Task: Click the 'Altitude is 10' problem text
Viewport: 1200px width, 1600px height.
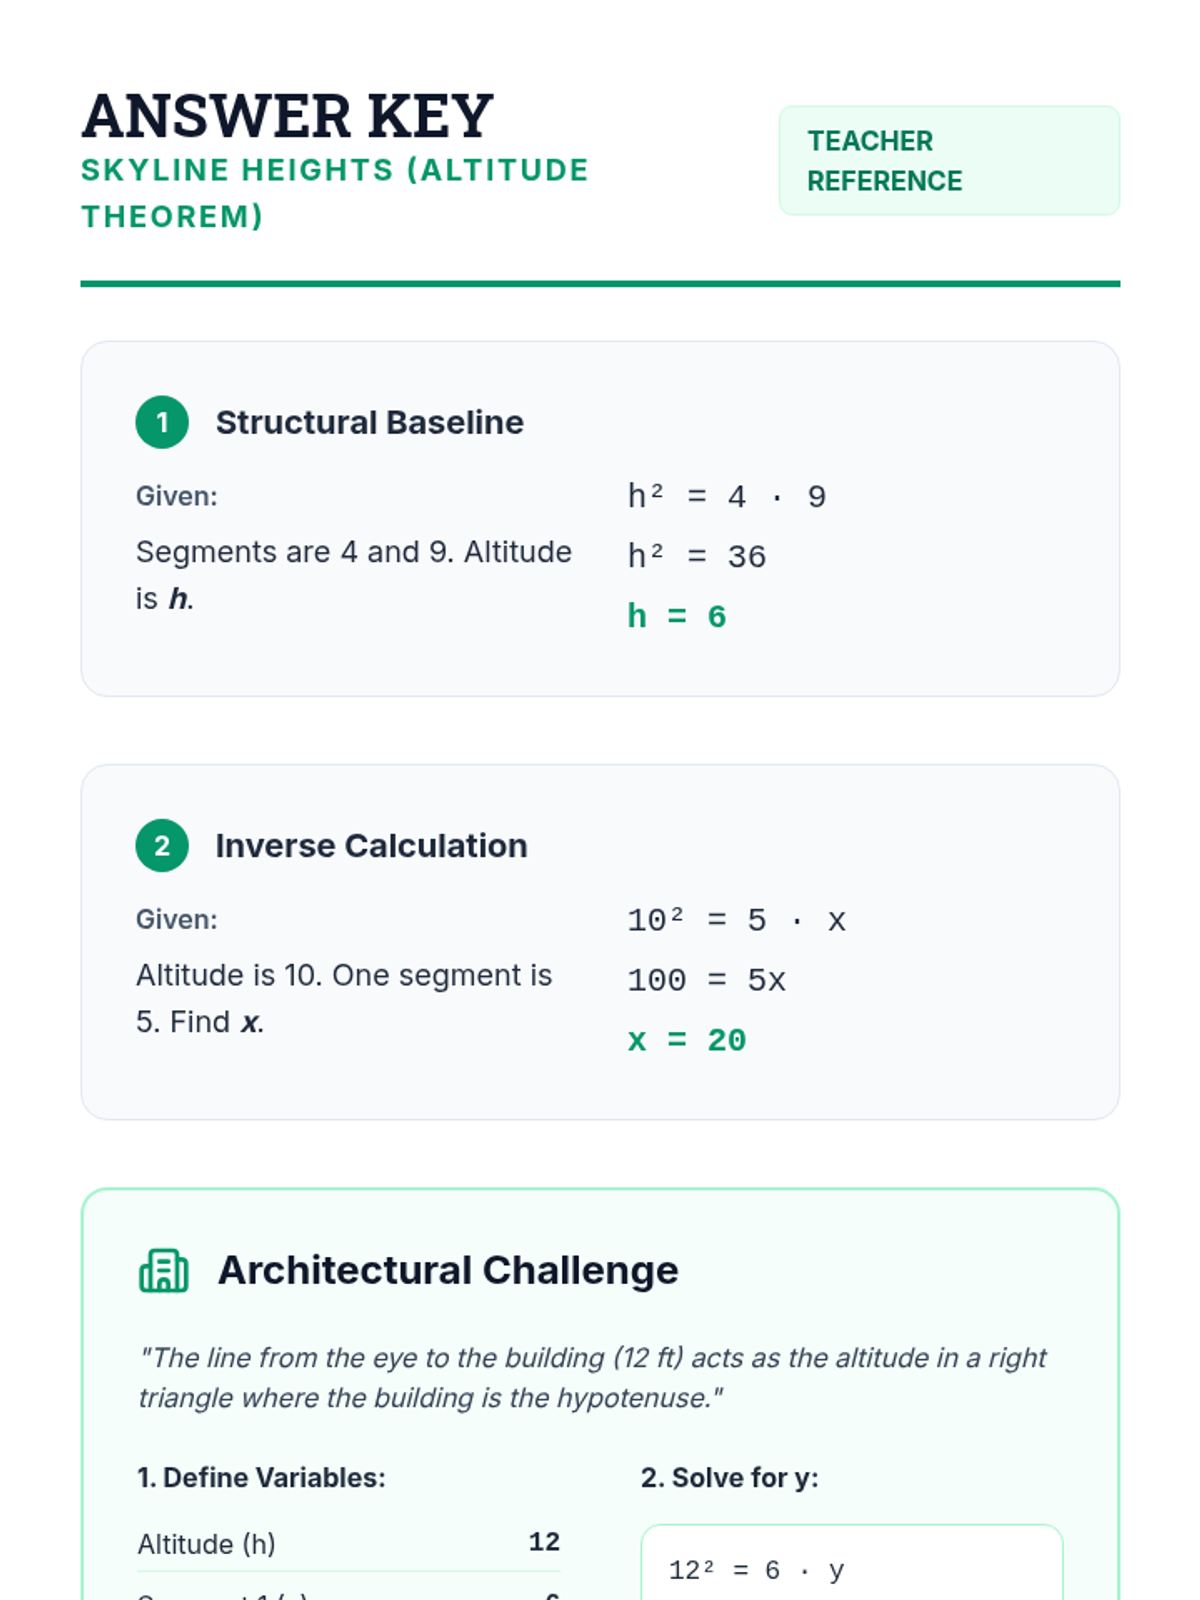Action: tap(343, 998)
